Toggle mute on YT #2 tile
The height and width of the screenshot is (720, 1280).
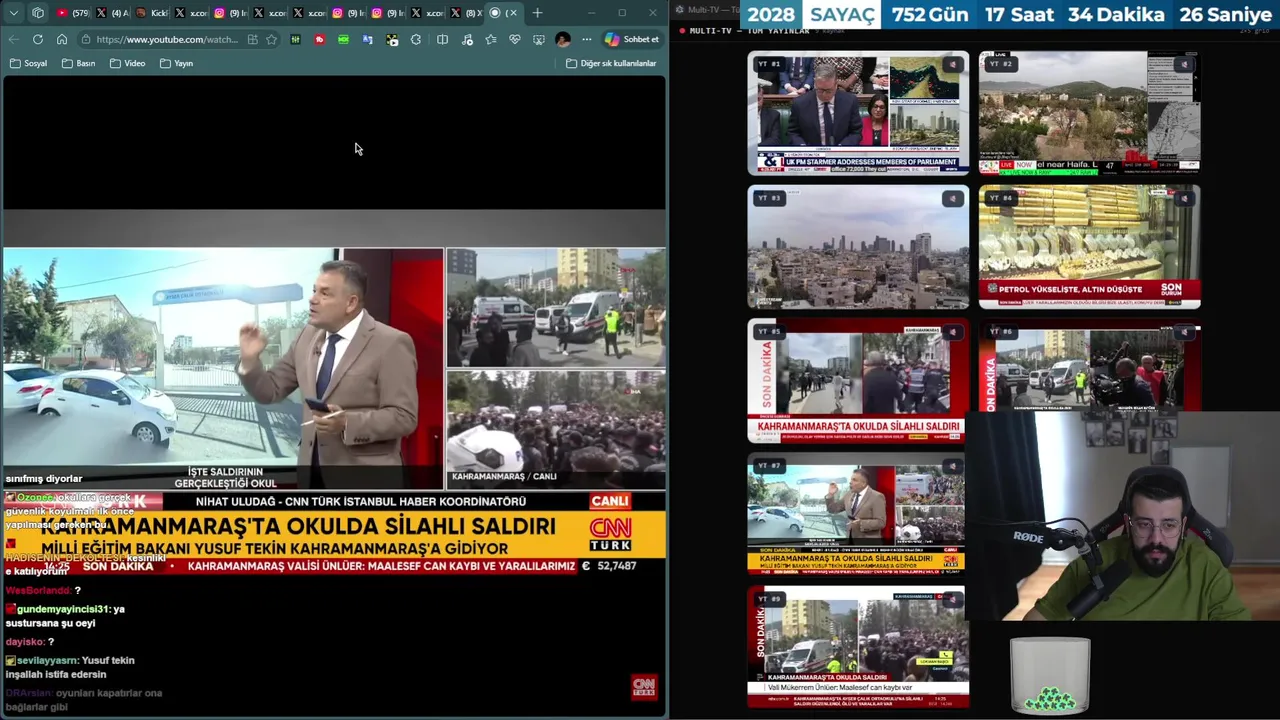click(x=1183, y=65)
